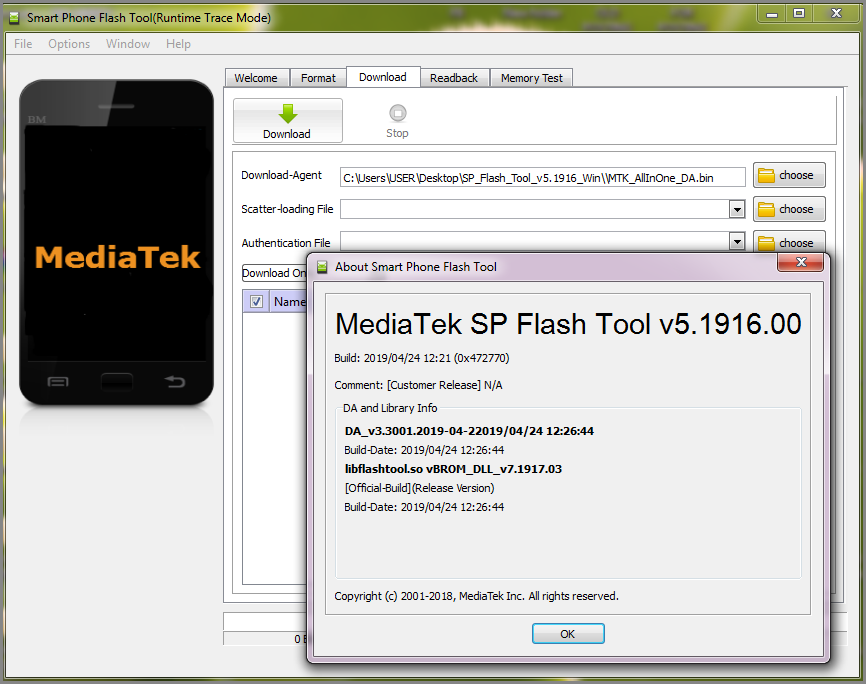Click the 'Build: 2019/04/24 12:21' line

pos(421,358)
